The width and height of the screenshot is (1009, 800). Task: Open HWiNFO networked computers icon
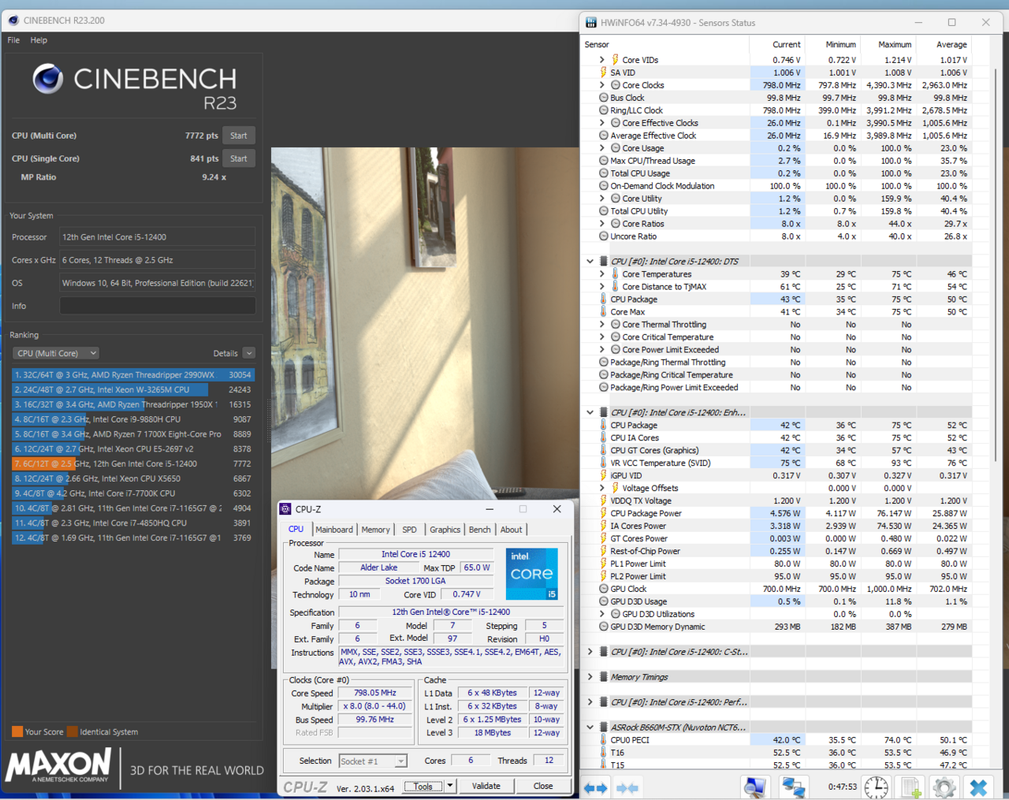(793, 786)
